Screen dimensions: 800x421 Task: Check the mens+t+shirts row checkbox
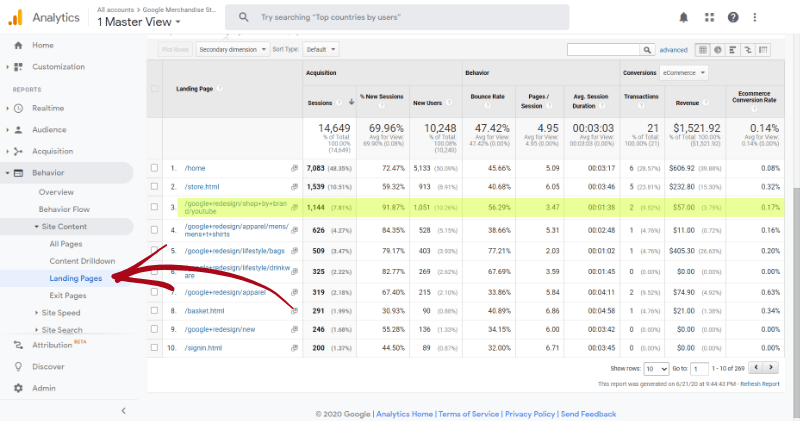click(155, 230)
